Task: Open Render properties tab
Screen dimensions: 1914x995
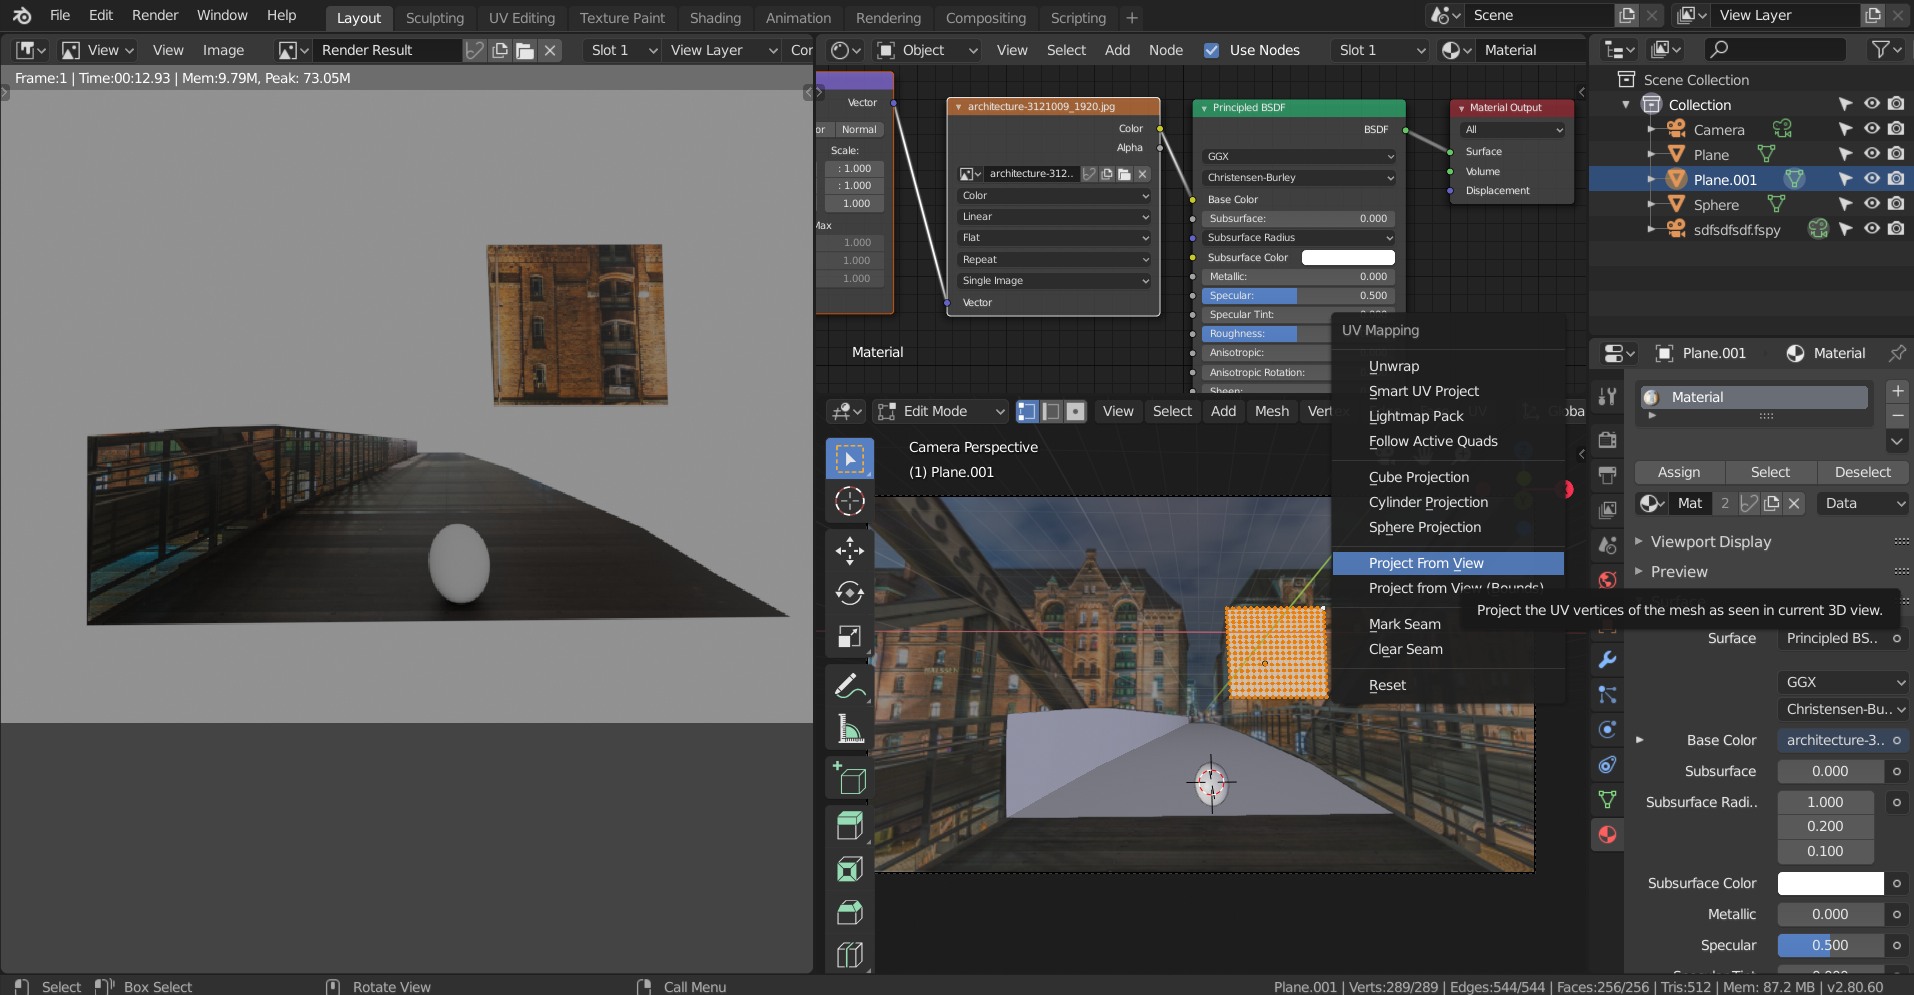Action: point(1607,440)
